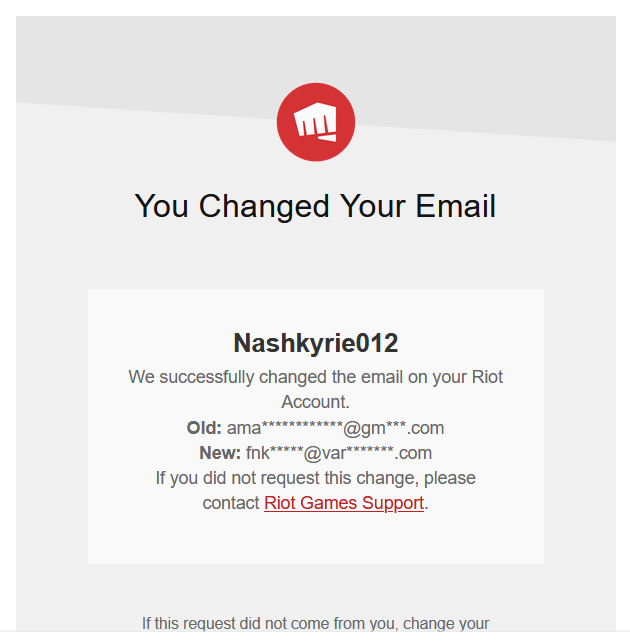Click the word "You" in the heading
This screenshot has width=630, height=643.
[162, 206]
